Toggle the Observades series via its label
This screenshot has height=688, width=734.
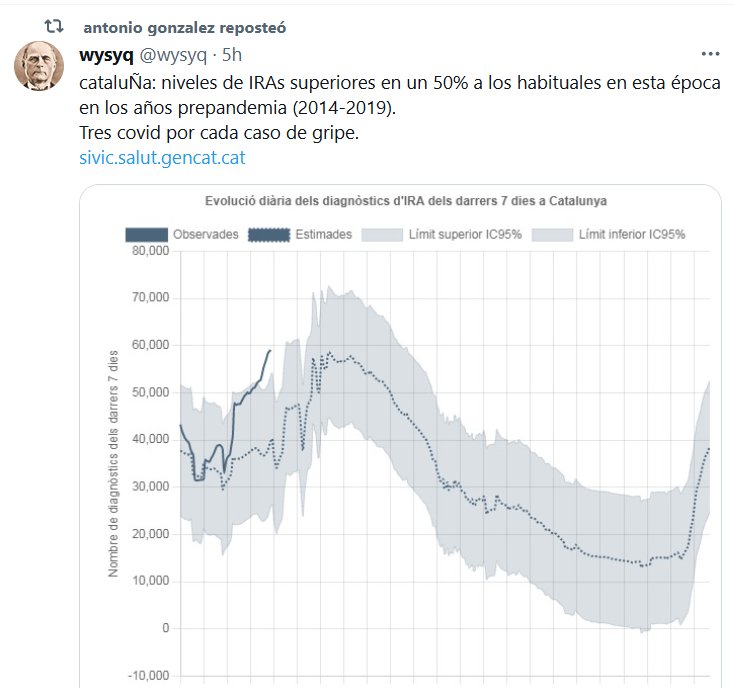point(205,234)
